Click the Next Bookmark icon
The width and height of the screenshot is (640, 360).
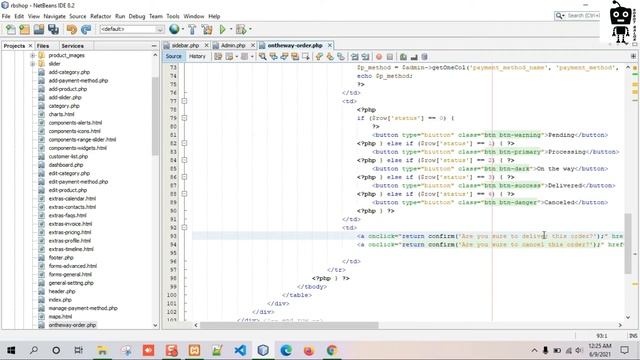pyautogui.click(x=329, y=57)
